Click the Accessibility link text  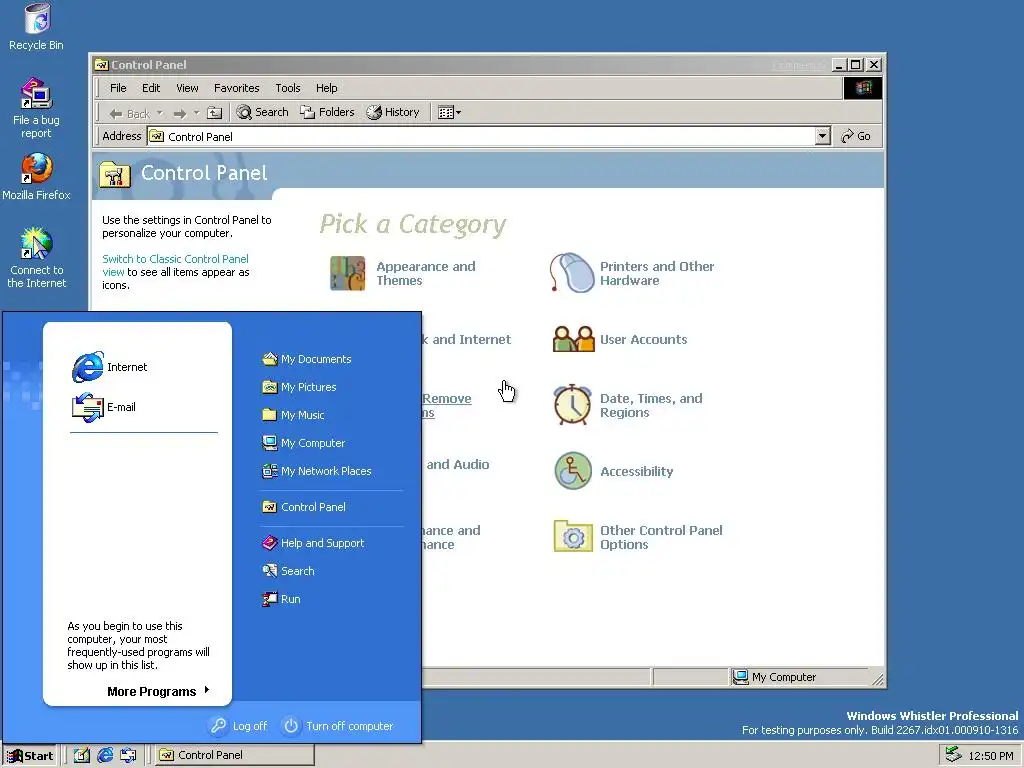(x=637, y=472)
